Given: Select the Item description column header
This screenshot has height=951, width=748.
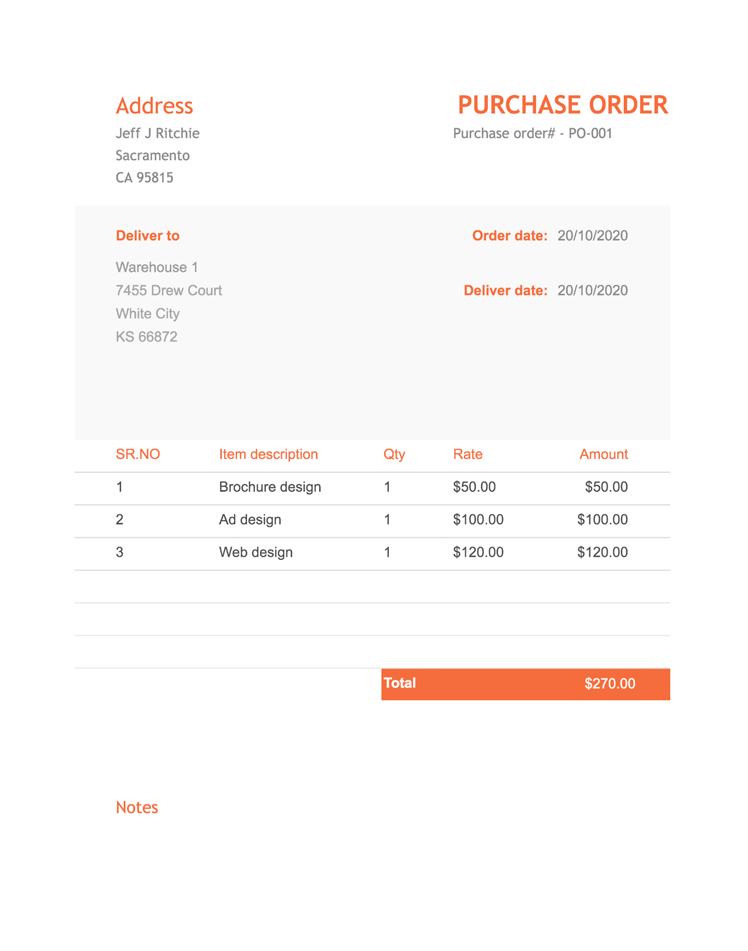Looking at the screenshot, I should tap(268, 454).
